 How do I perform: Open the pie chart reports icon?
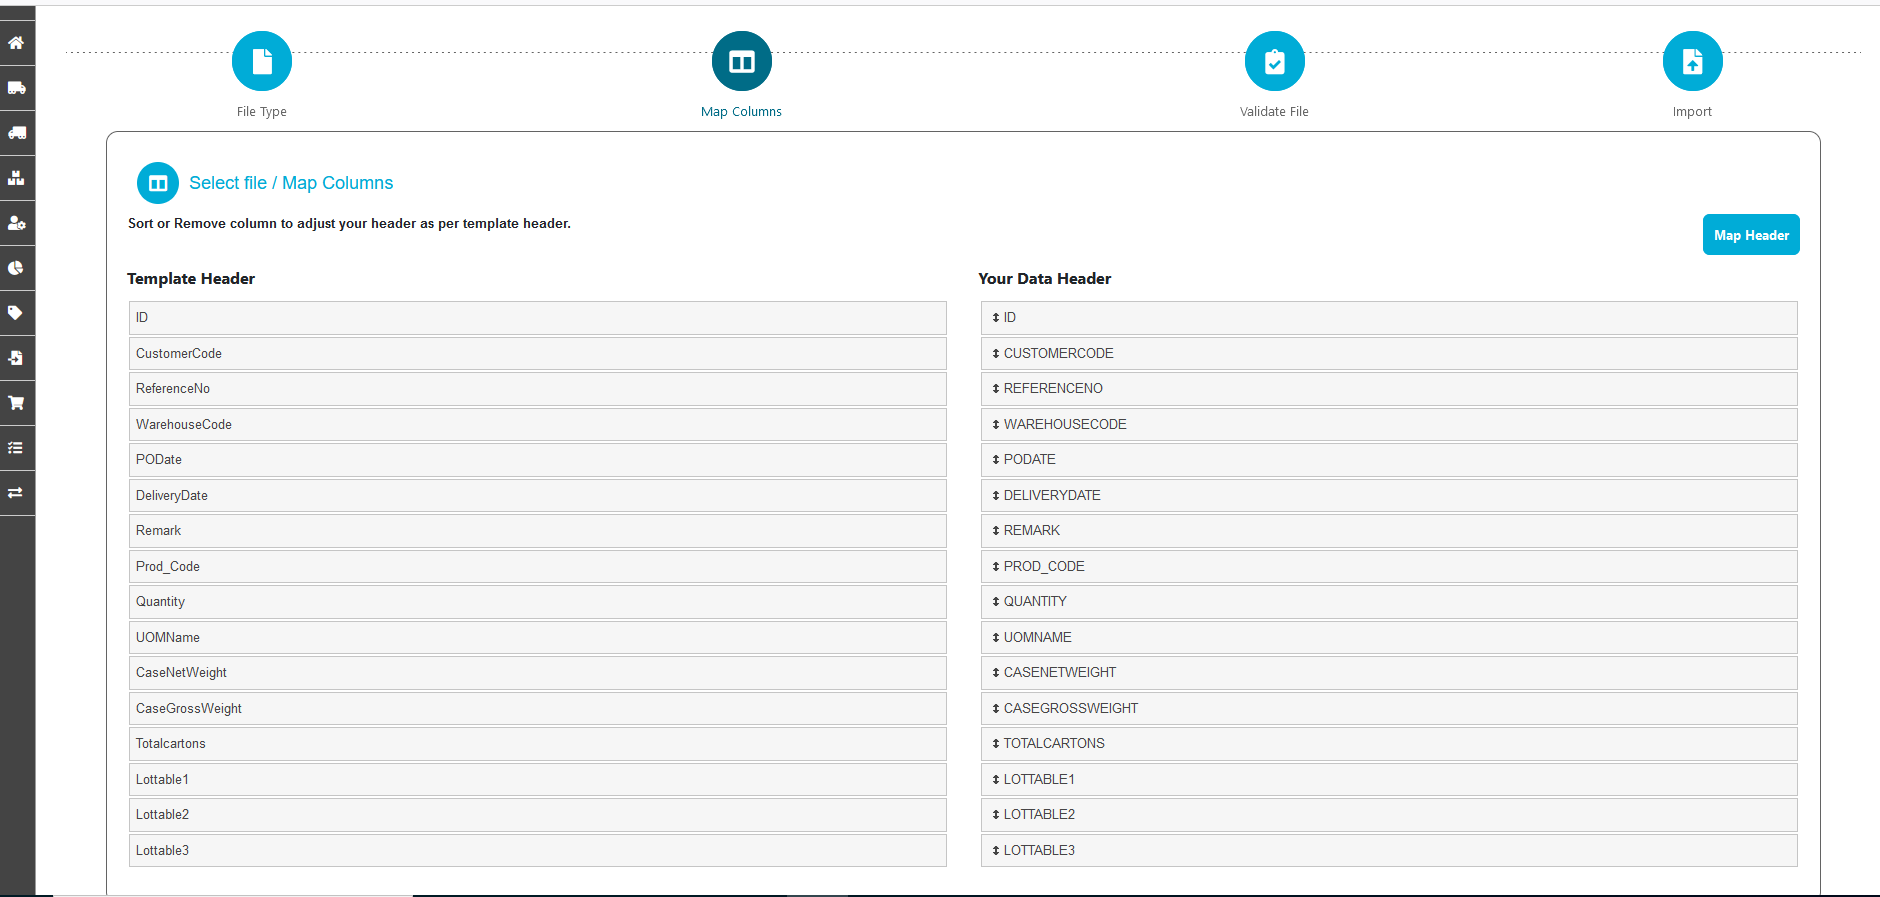[16, 268]
